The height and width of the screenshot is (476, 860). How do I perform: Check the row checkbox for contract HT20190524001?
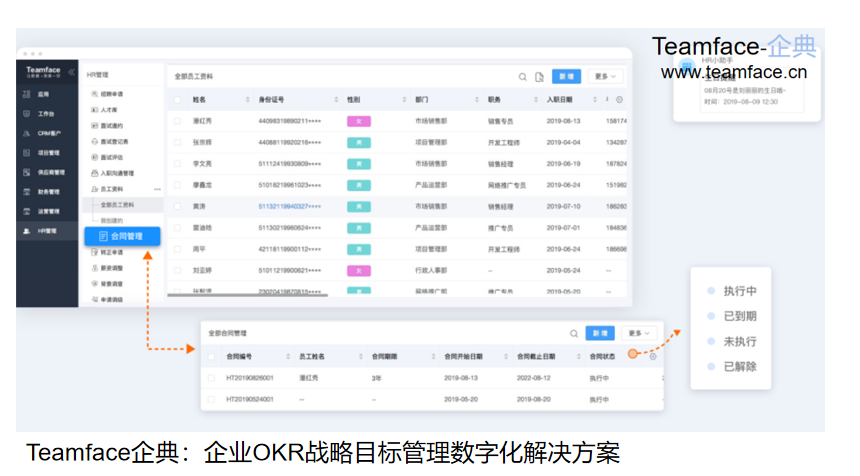[211, 399]
